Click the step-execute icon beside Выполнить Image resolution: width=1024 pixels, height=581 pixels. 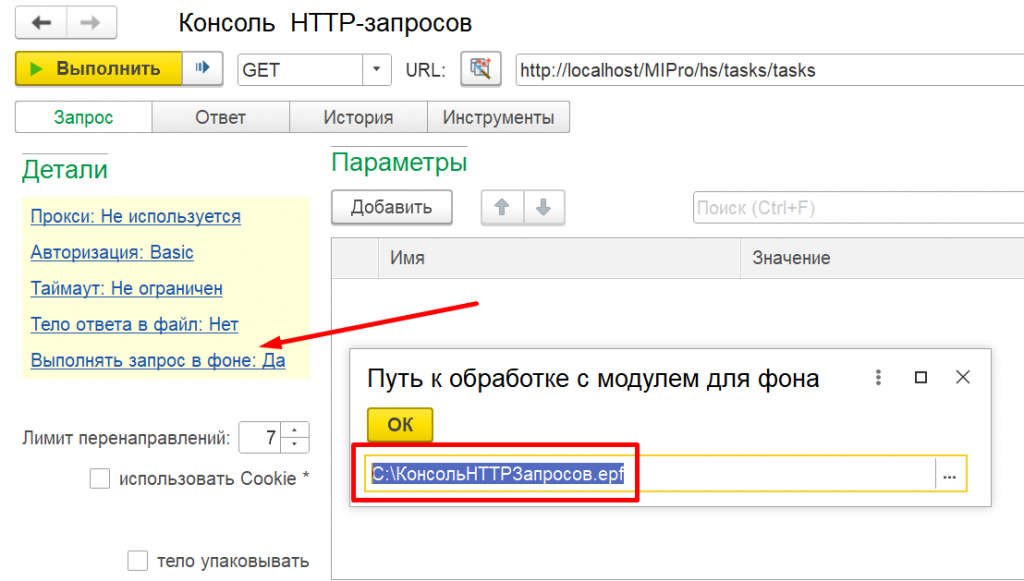coord(202,69)
